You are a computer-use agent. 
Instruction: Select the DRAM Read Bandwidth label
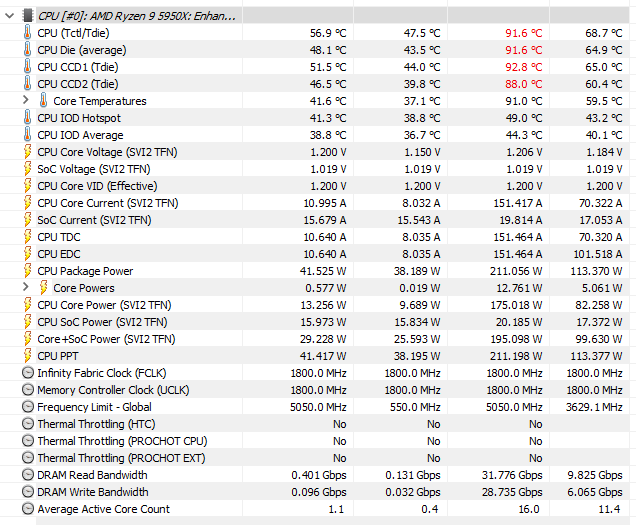(x=92, y=475)
